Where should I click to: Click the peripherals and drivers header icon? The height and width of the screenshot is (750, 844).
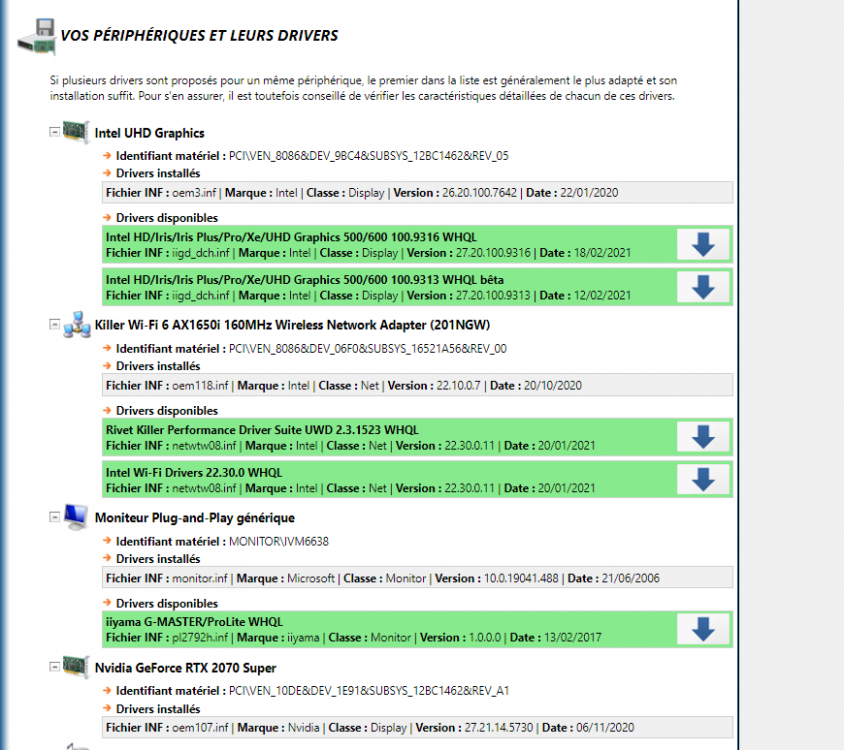coord(37,37)
